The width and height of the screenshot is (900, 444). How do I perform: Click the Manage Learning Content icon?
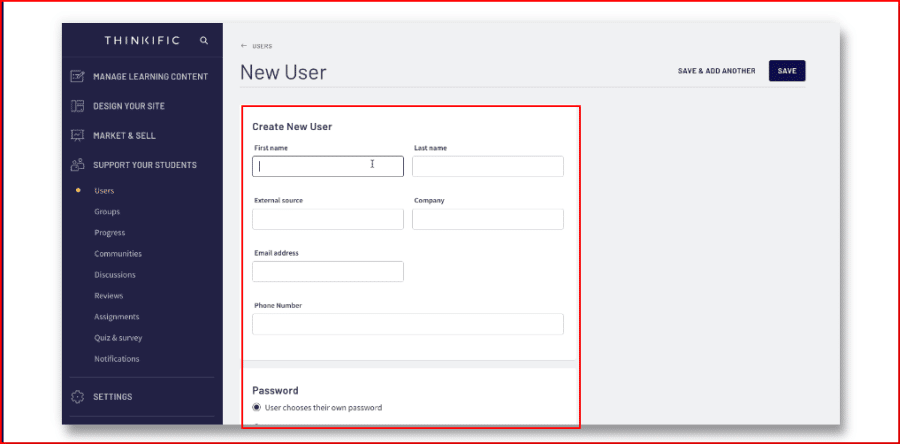[77, 76]
